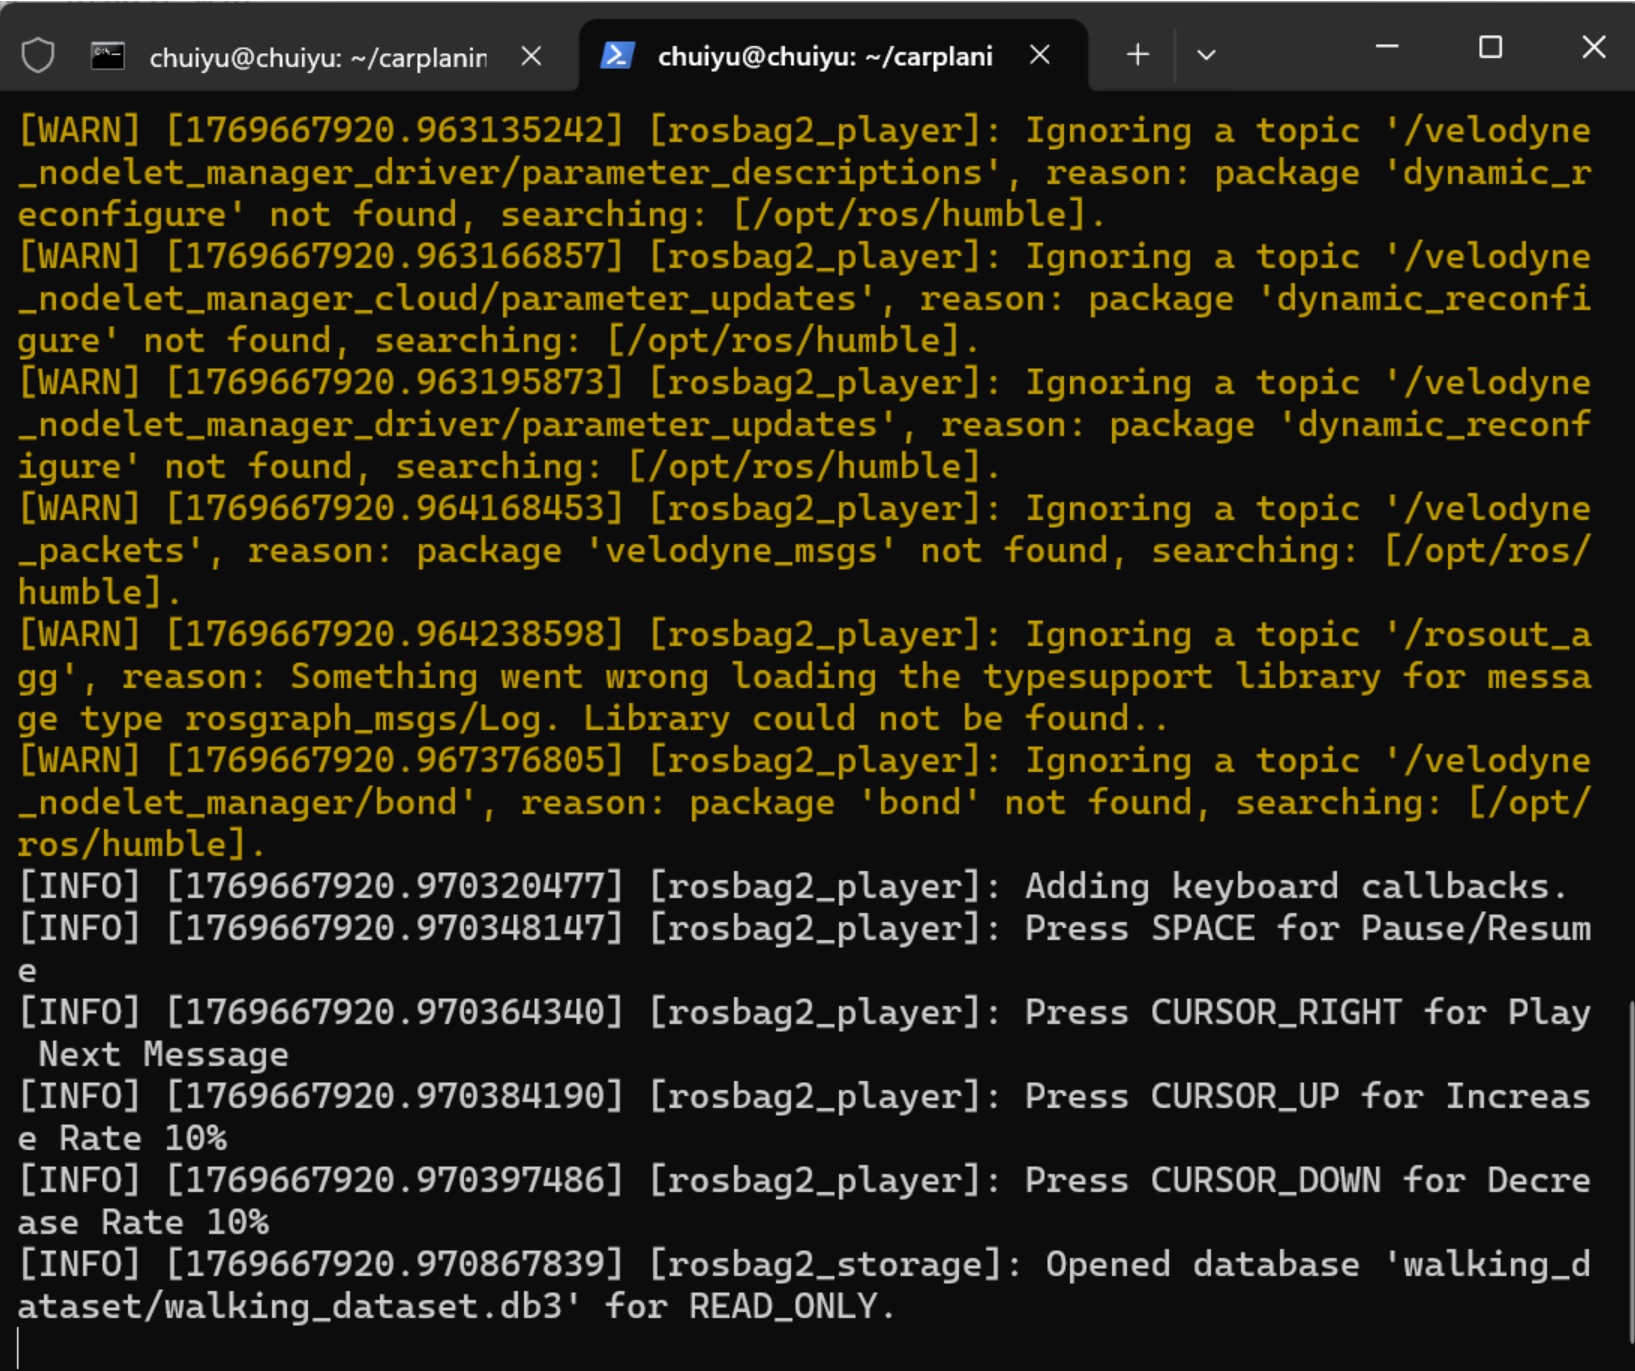Image resolution: width=1635 pixels, height=1371 pixels.
Task: Close the active PowerShell tab
Action: point(1040,55)
